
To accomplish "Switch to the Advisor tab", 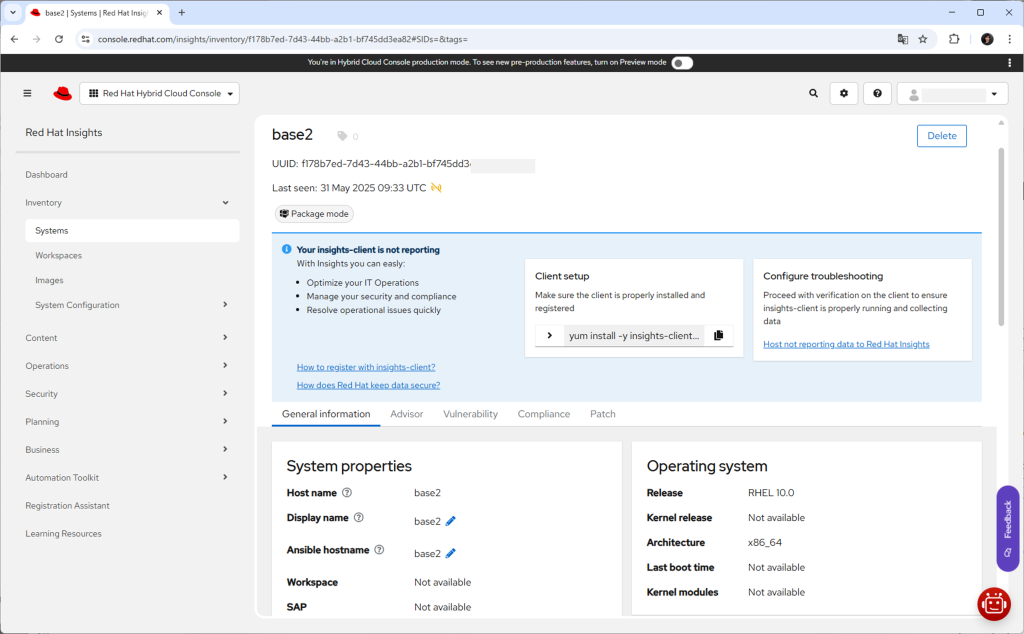I will tap(406, 414).
